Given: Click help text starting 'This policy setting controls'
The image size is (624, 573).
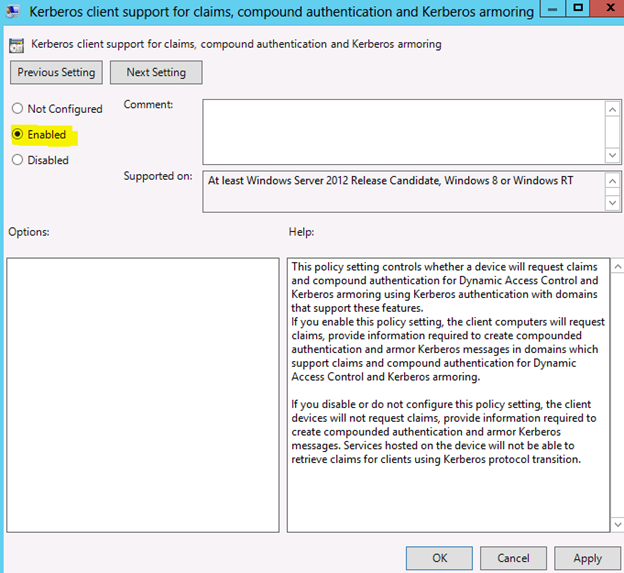Looking at the screenshot, I should pos(445,287).
